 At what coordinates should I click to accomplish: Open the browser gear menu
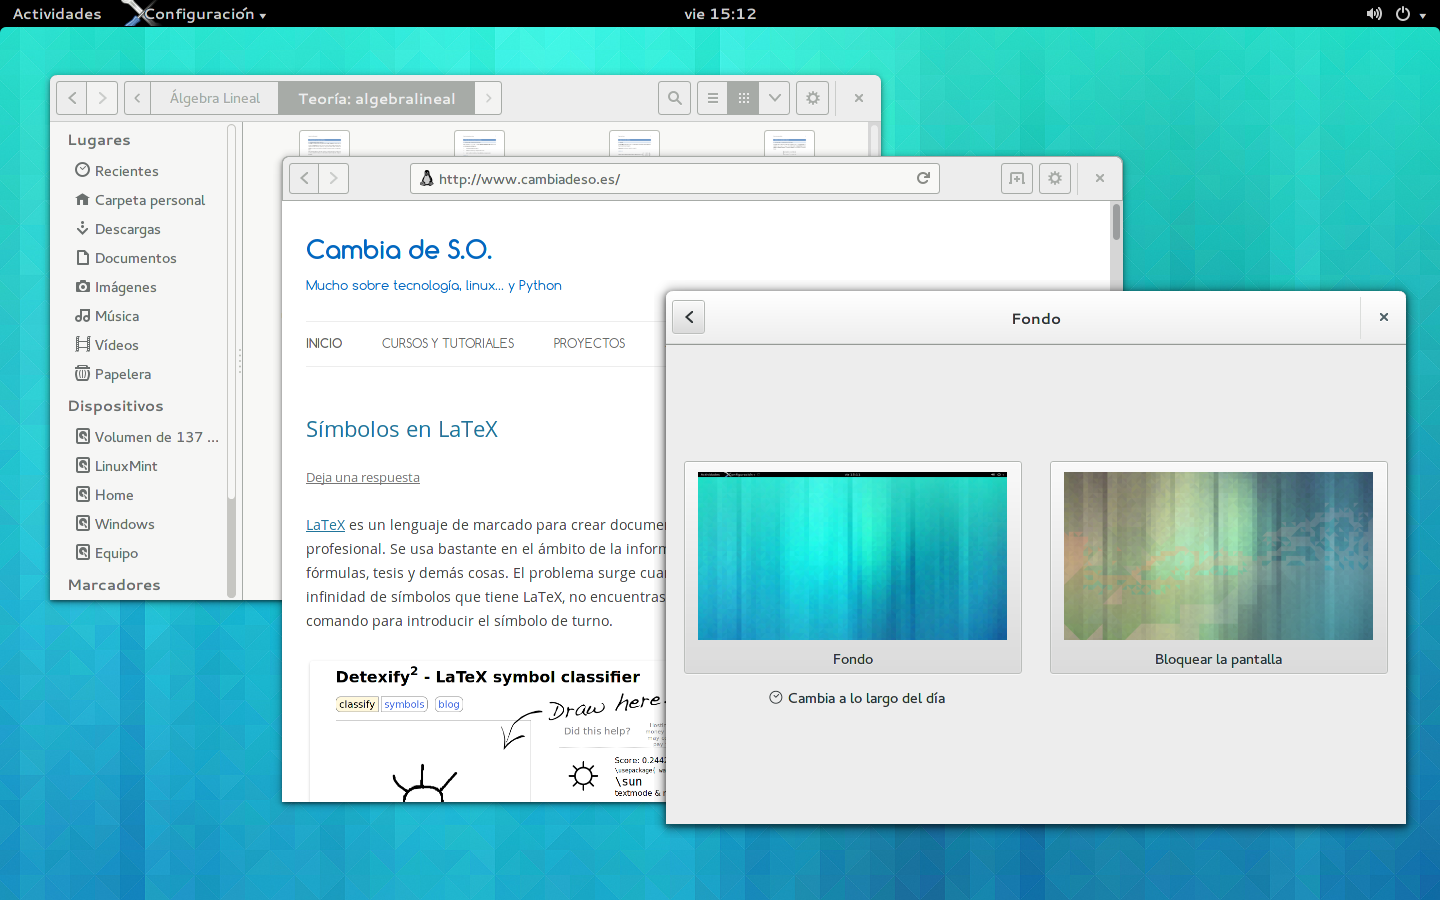click(1055, 178)
